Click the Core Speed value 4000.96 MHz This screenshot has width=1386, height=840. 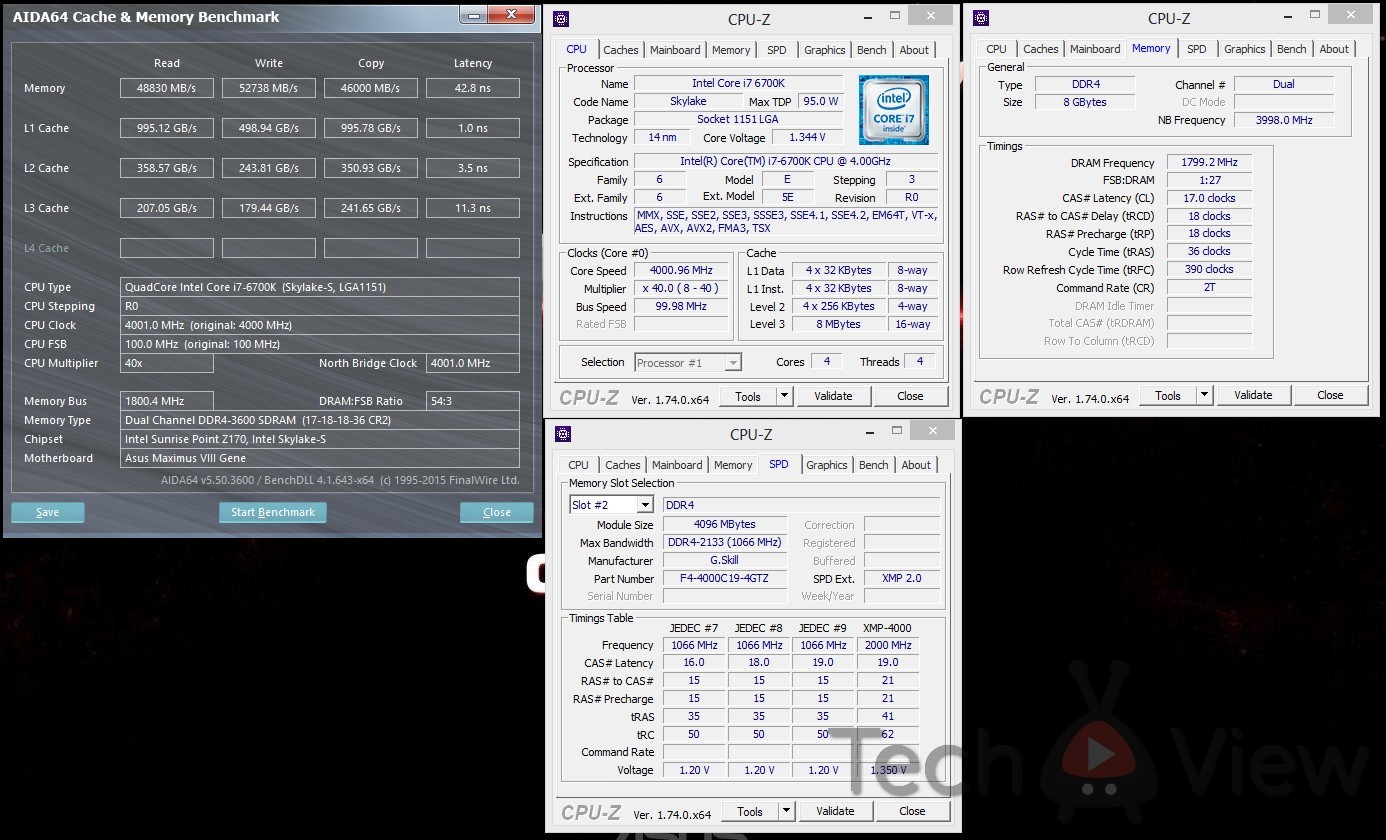pyautogui.click(x=683, y=271)
